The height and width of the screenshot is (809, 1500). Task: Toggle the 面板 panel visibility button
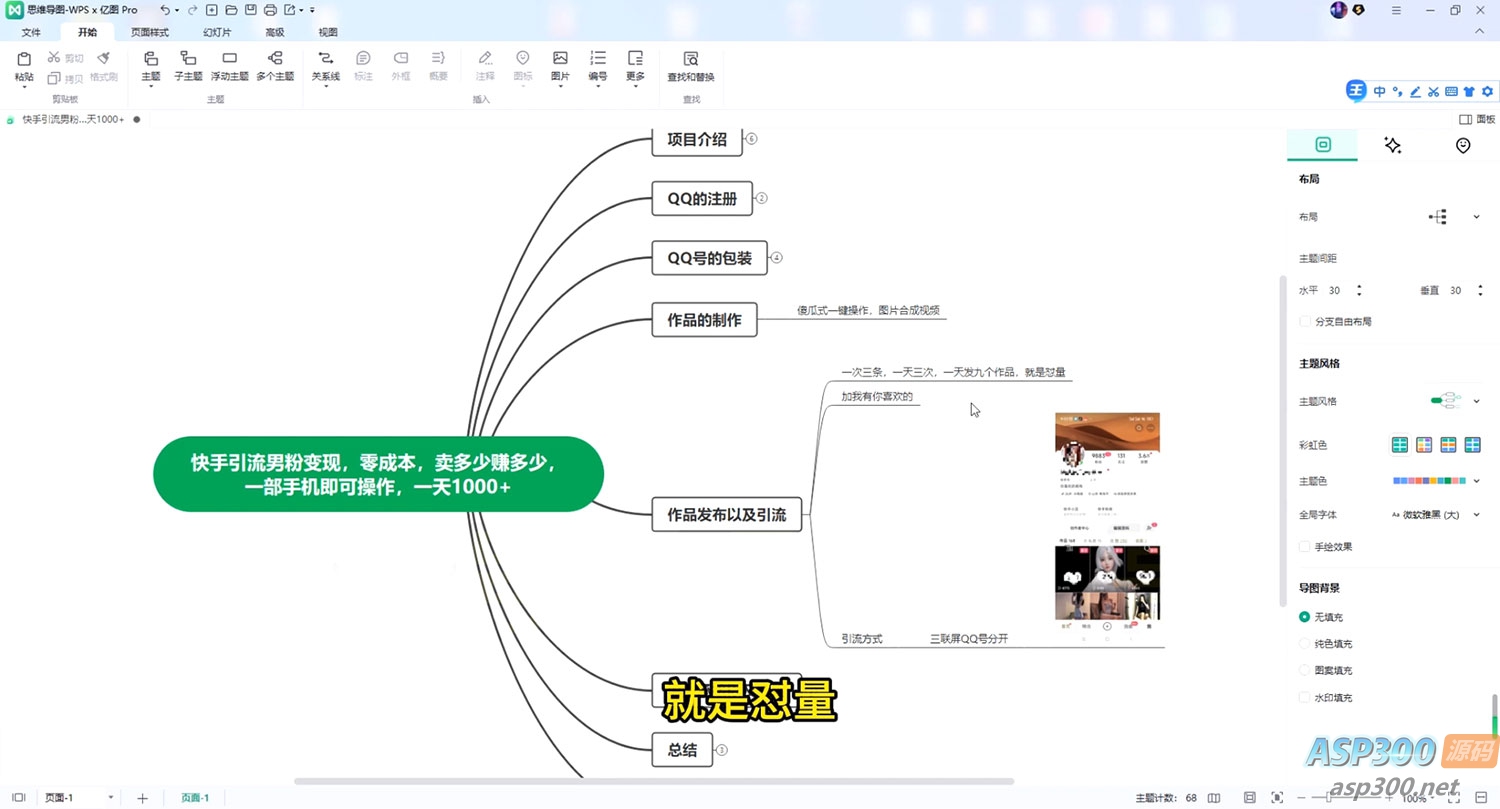click(1477, 119)
